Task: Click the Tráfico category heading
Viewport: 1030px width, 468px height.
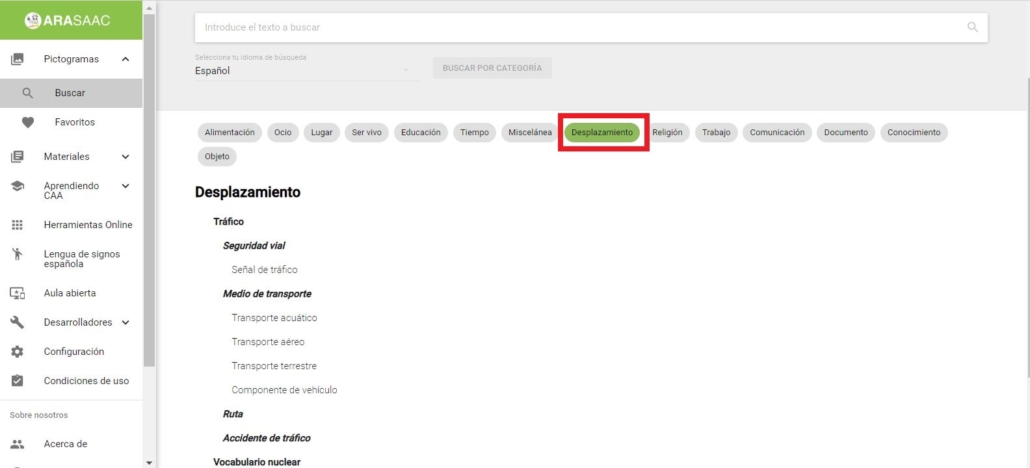Action: 228,222
